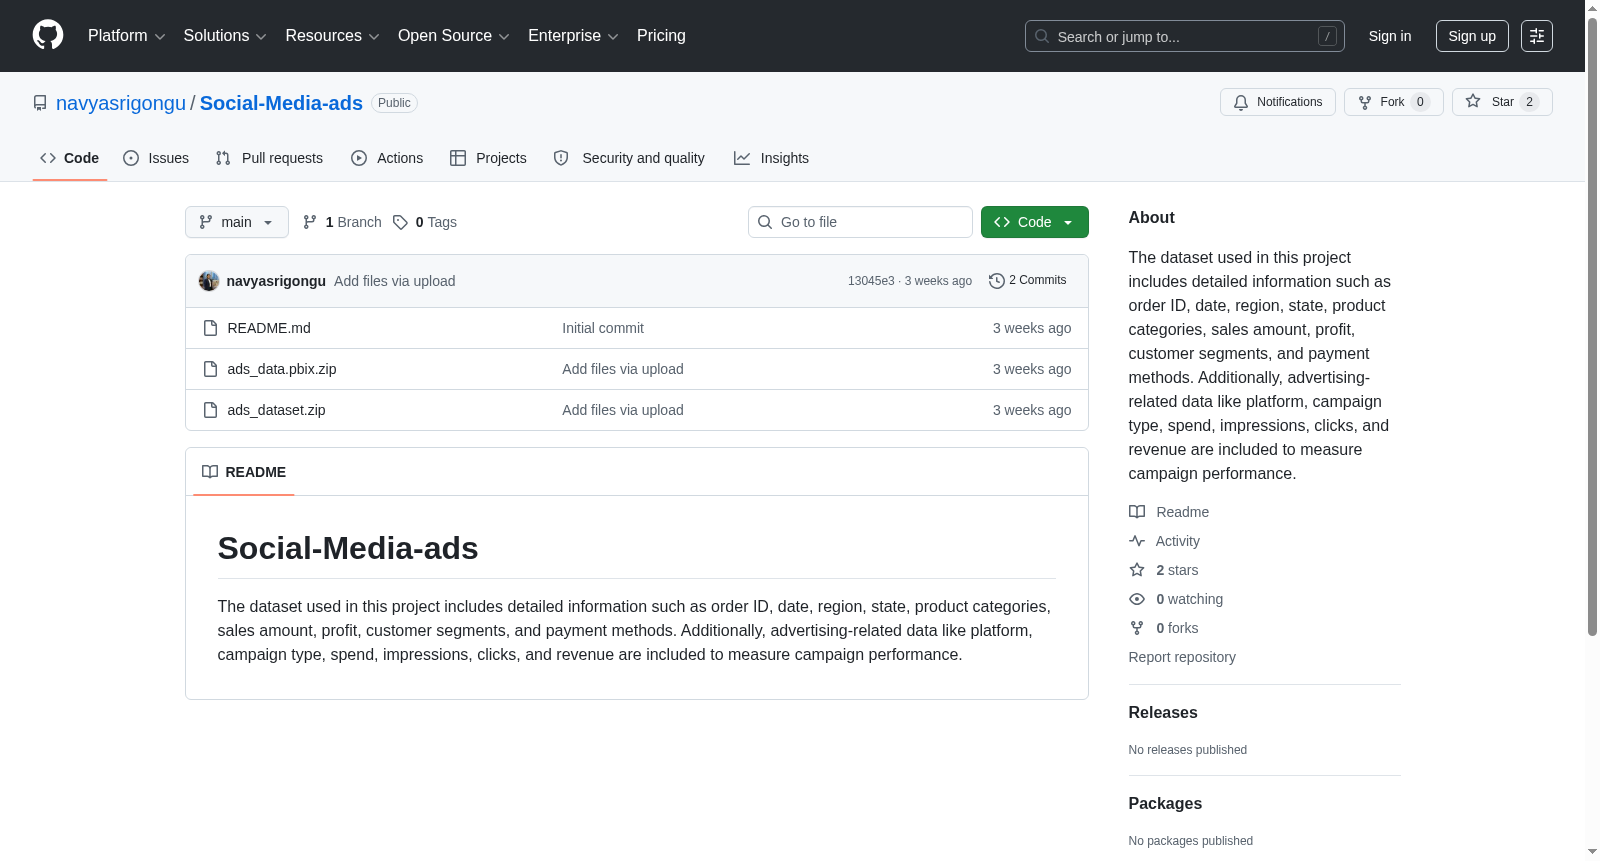1600x861 pixels.
Task: Expand the Resources menu
Action: click(332, 36)
